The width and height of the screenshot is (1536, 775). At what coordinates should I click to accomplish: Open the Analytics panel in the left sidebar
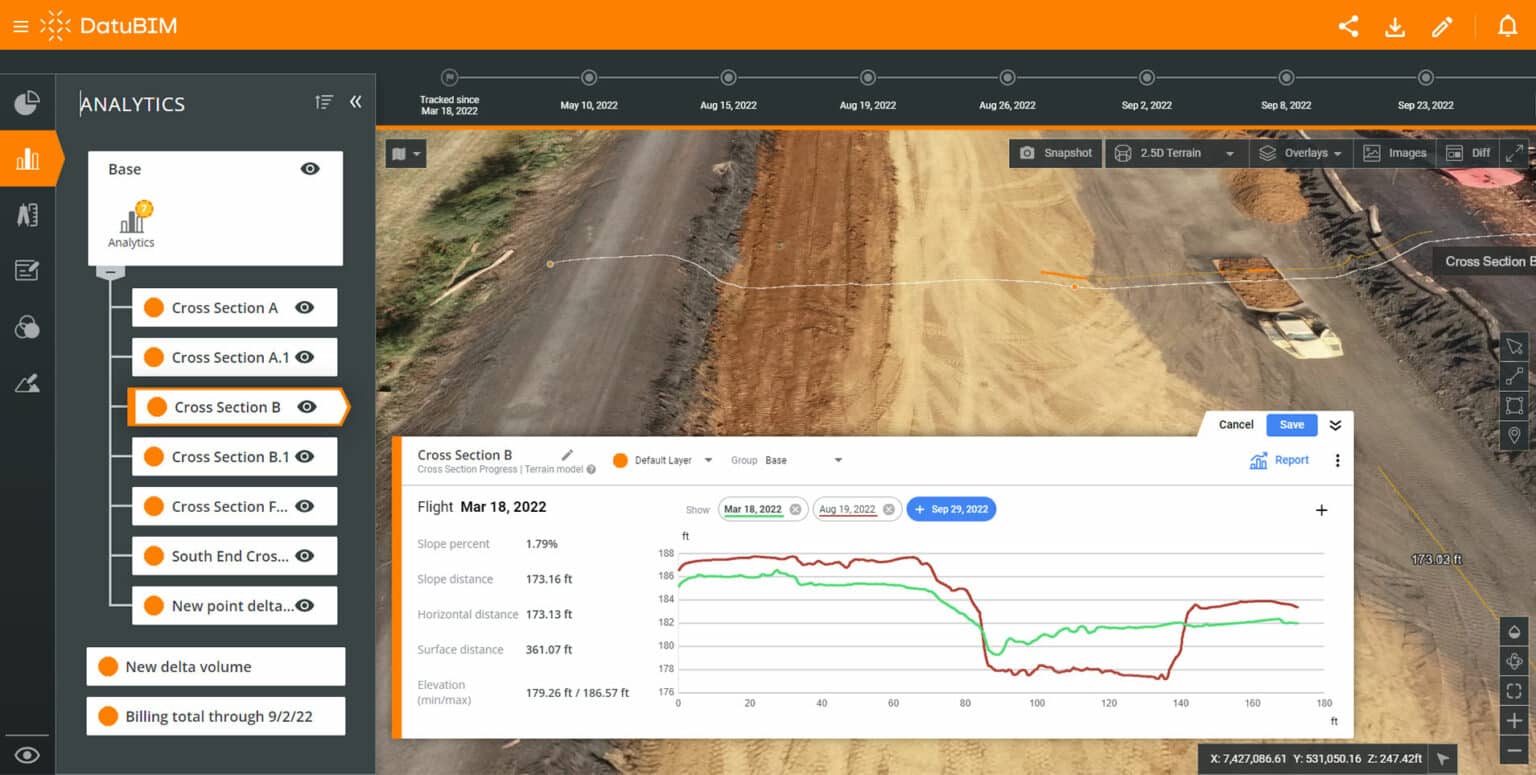point(27,158)
